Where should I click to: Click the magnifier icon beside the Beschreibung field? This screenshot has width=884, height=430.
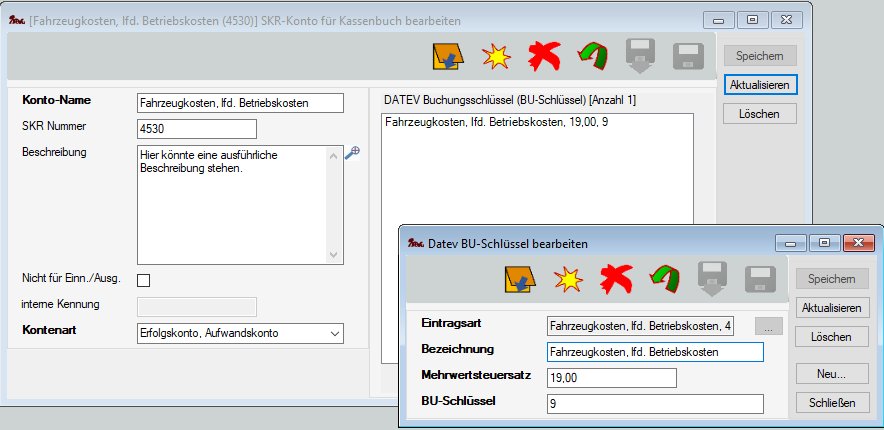tap(351, 152)
